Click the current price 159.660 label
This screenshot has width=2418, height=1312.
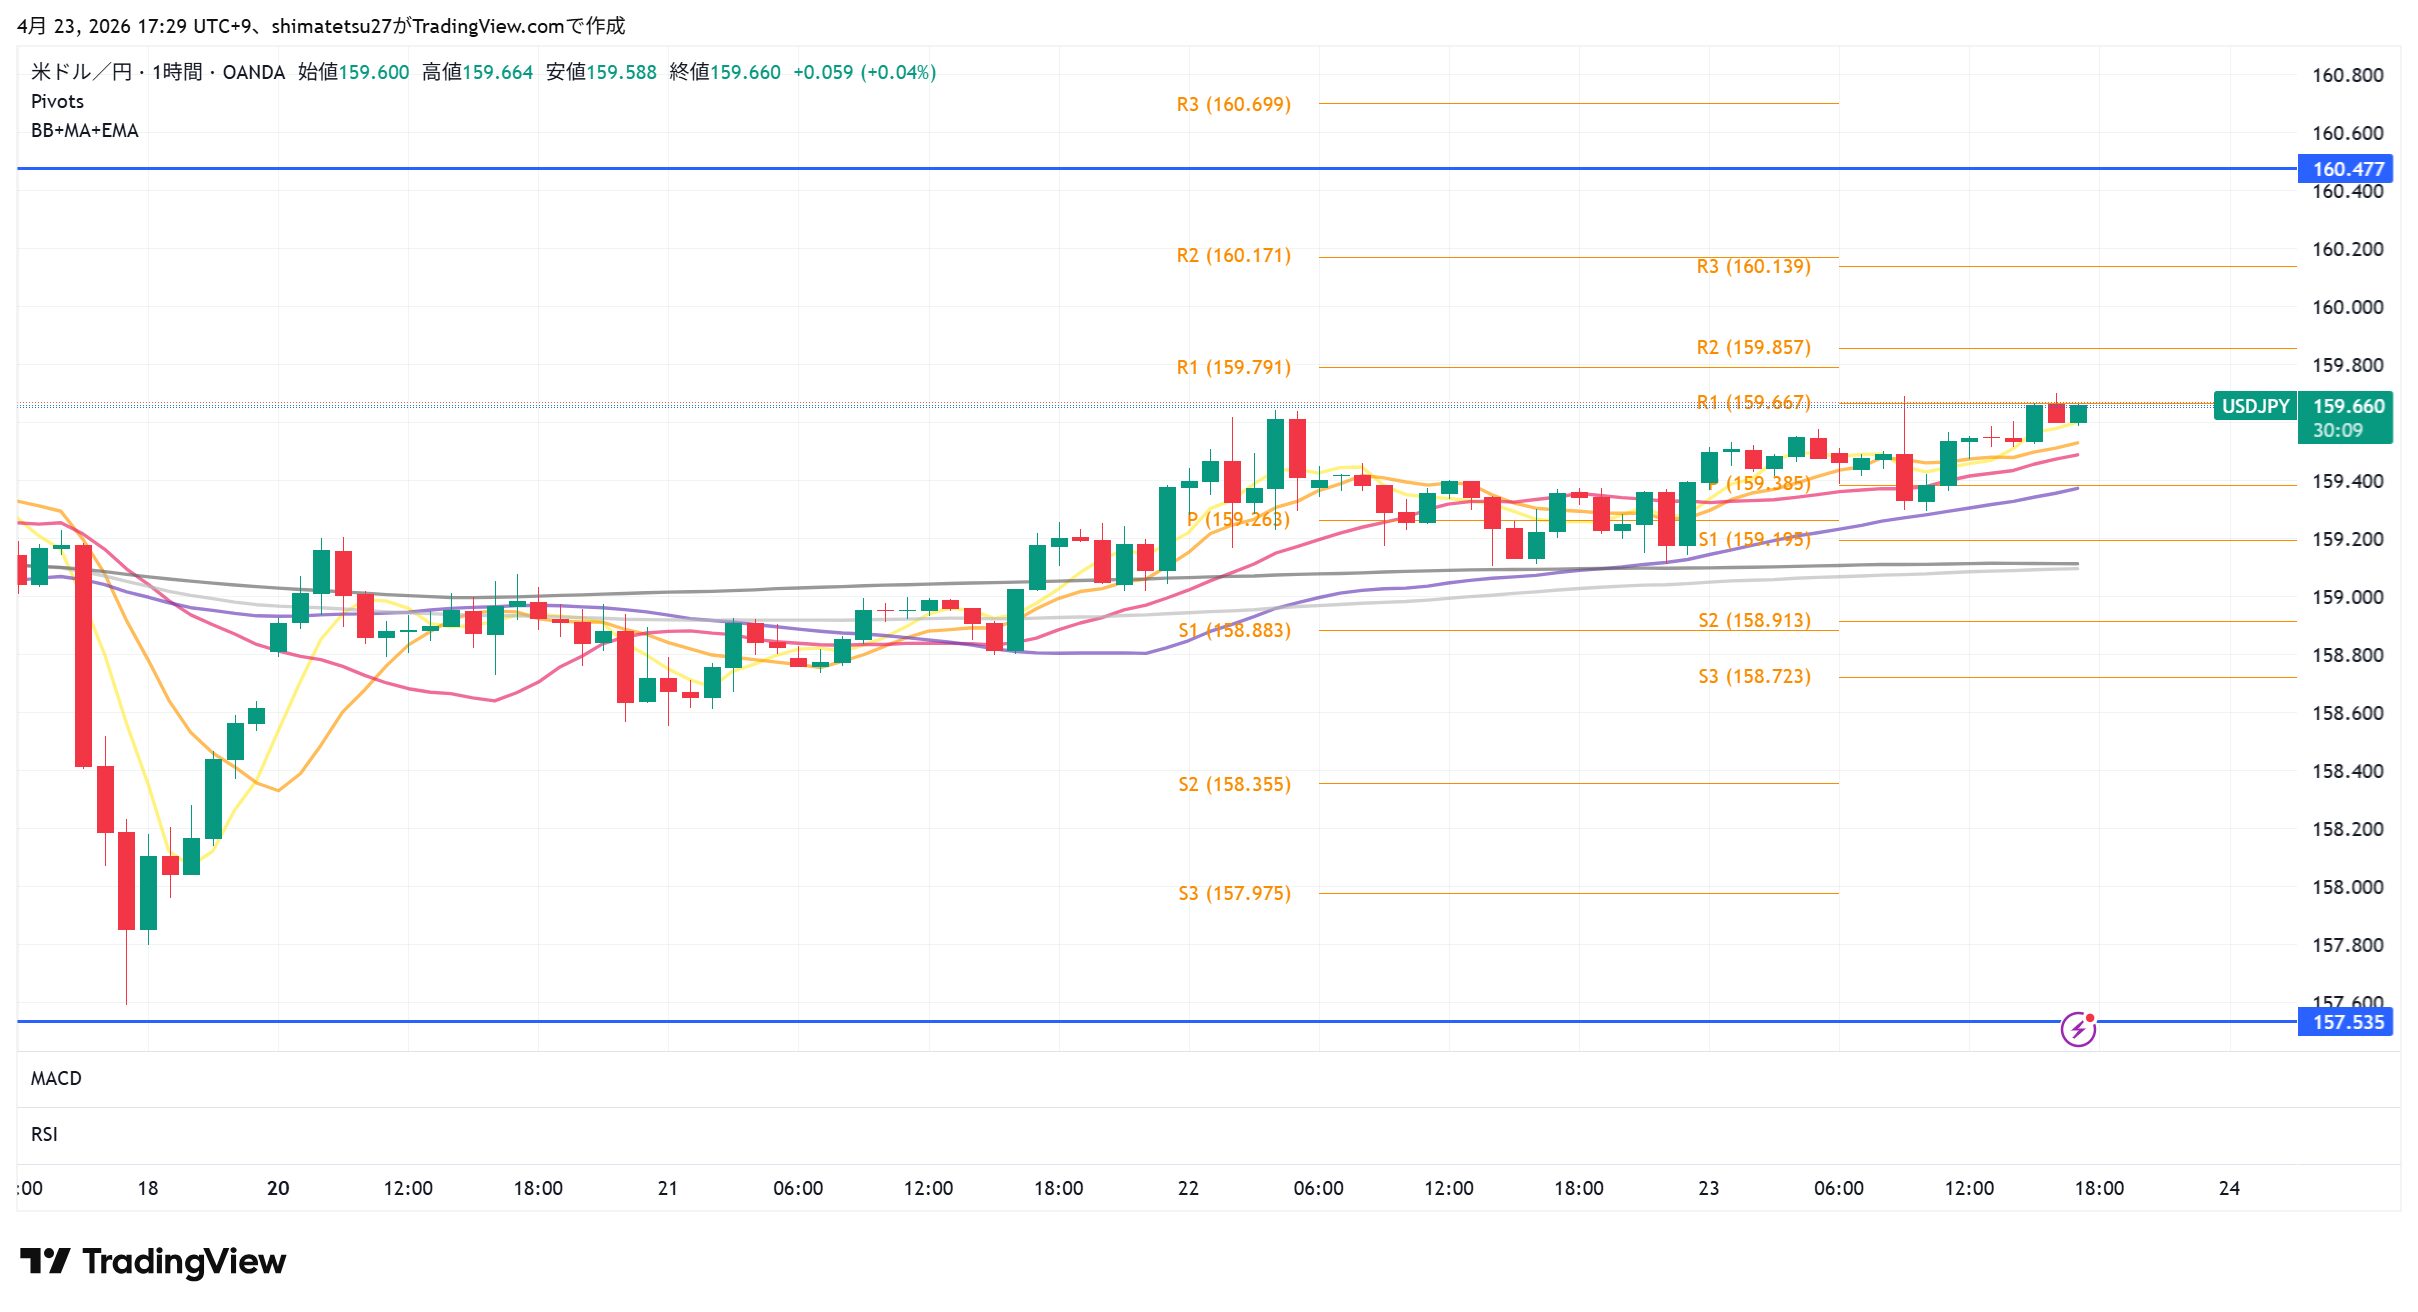coord(2348,406)
